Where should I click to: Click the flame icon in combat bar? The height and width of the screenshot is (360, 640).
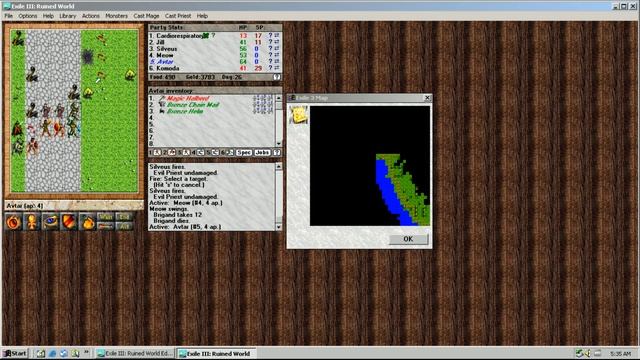pyautogui.click(x=87, y=222)
